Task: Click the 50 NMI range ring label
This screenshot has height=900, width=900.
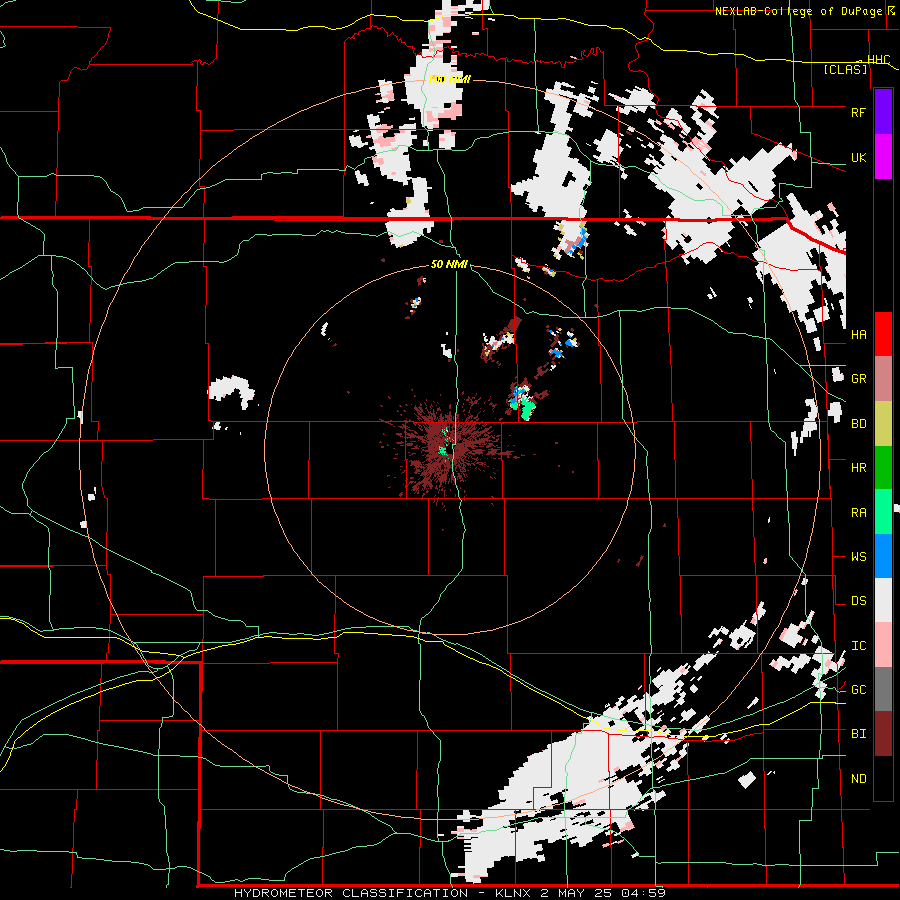Action: coord(449,264)
